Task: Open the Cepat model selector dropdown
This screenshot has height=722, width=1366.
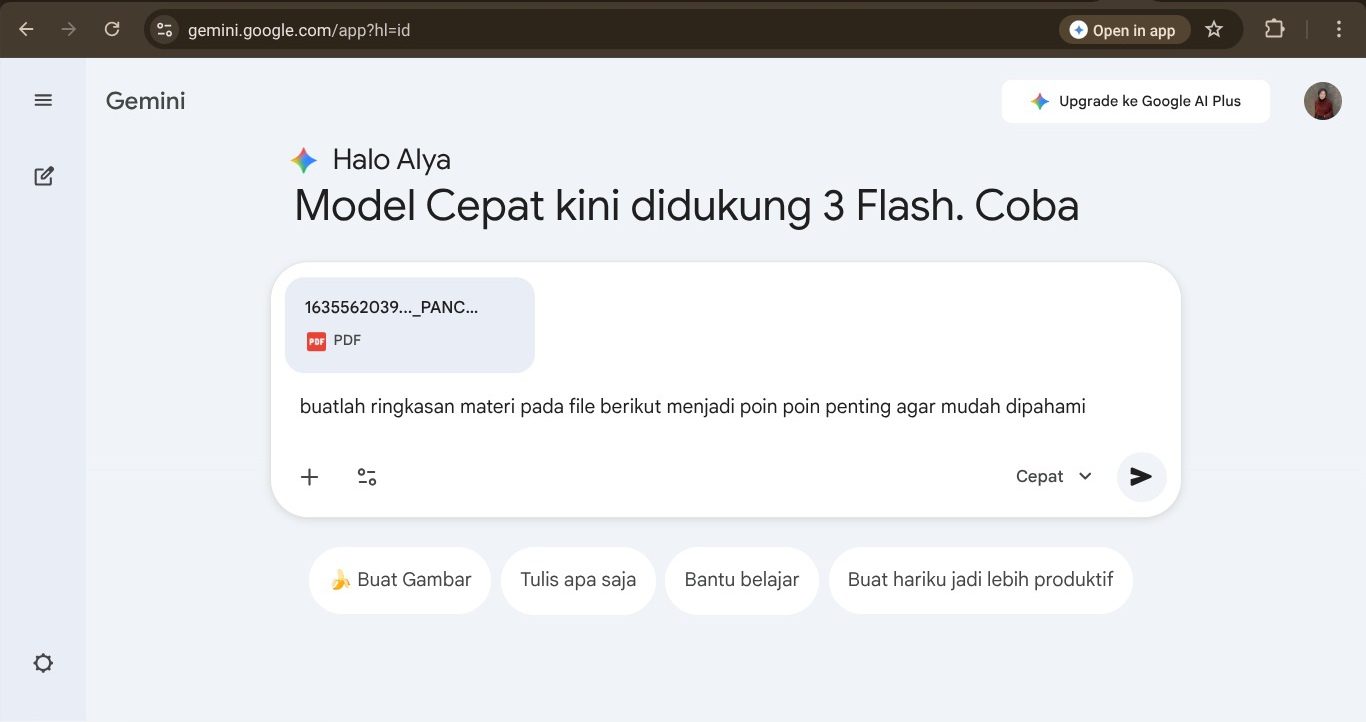Action: coord(1053,476)
